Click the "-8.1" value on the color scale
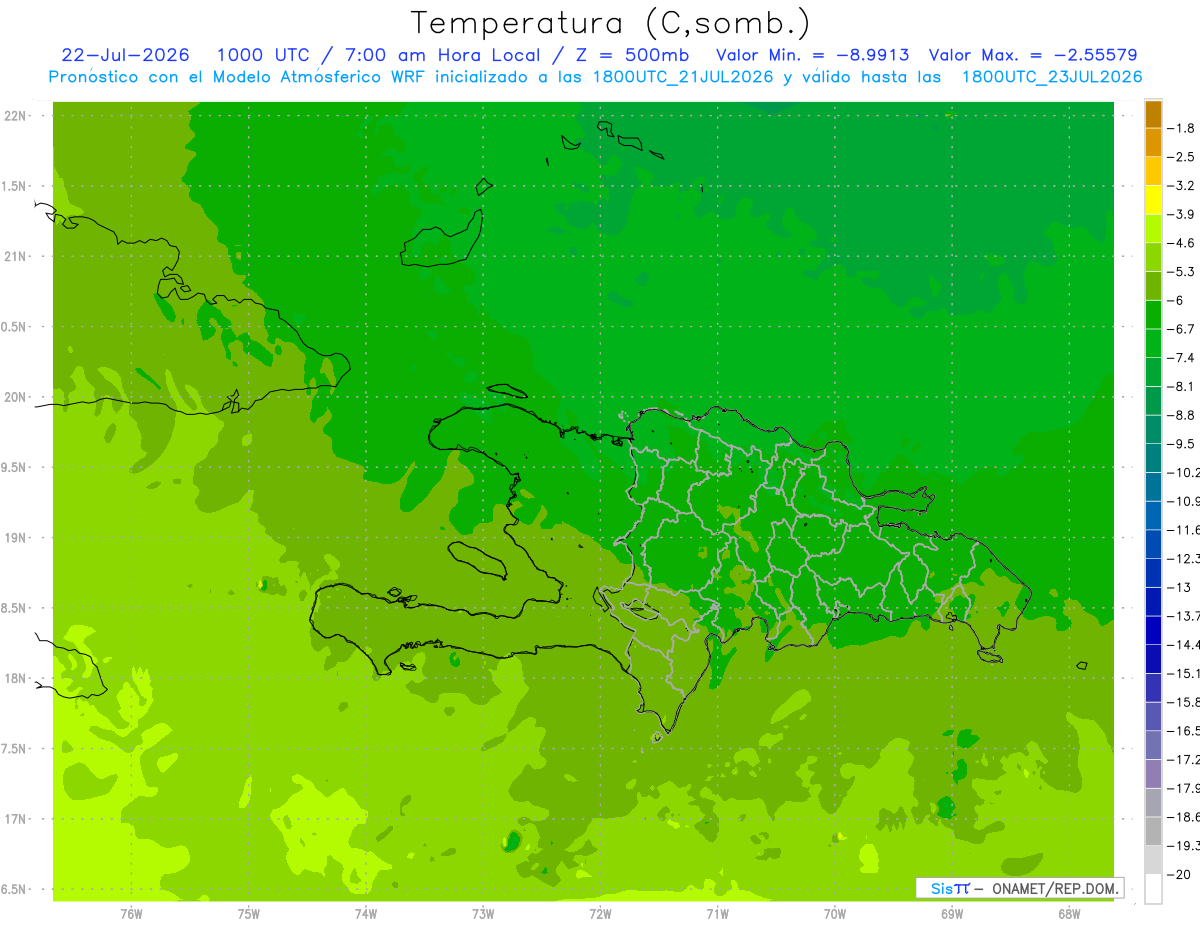The image size is (1200, 927). tap(1182, 386)
